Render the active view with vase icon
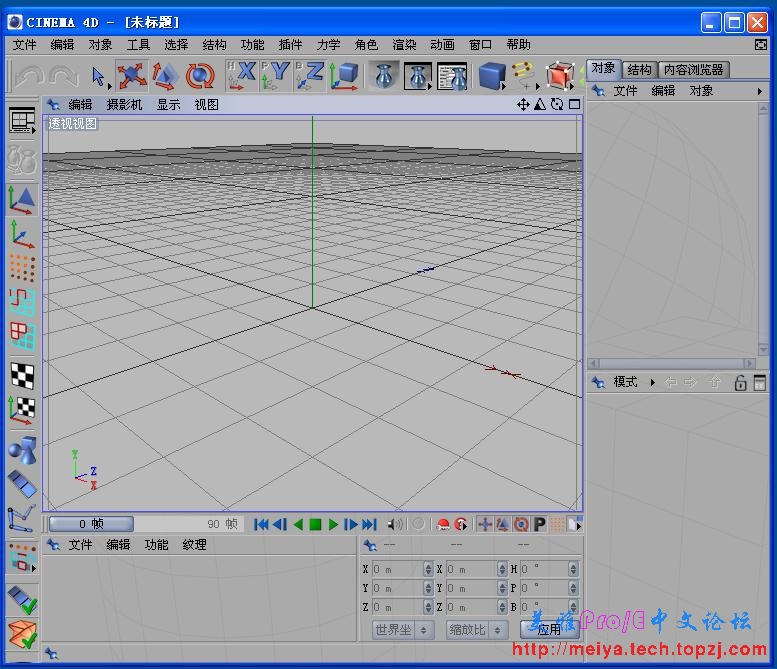Image resolution: width=777 pixels, height=669 pixels. [x=384, y=76]
